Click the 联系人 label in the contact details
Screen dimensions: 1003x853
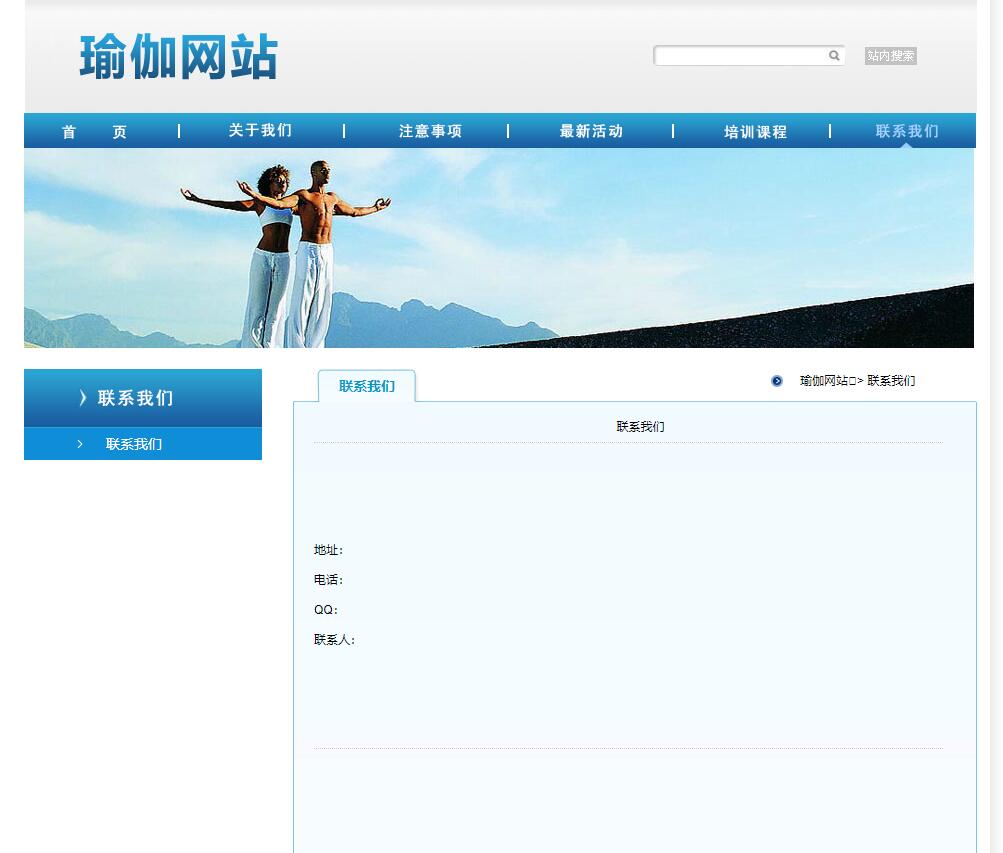click(334, 640)
